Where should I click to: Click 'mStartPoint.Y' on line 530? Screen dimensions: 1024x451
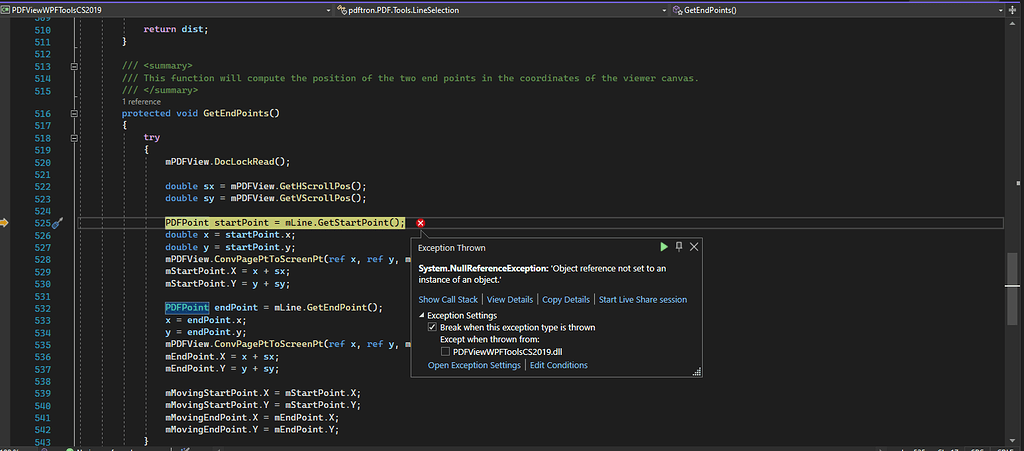point(200,285)
